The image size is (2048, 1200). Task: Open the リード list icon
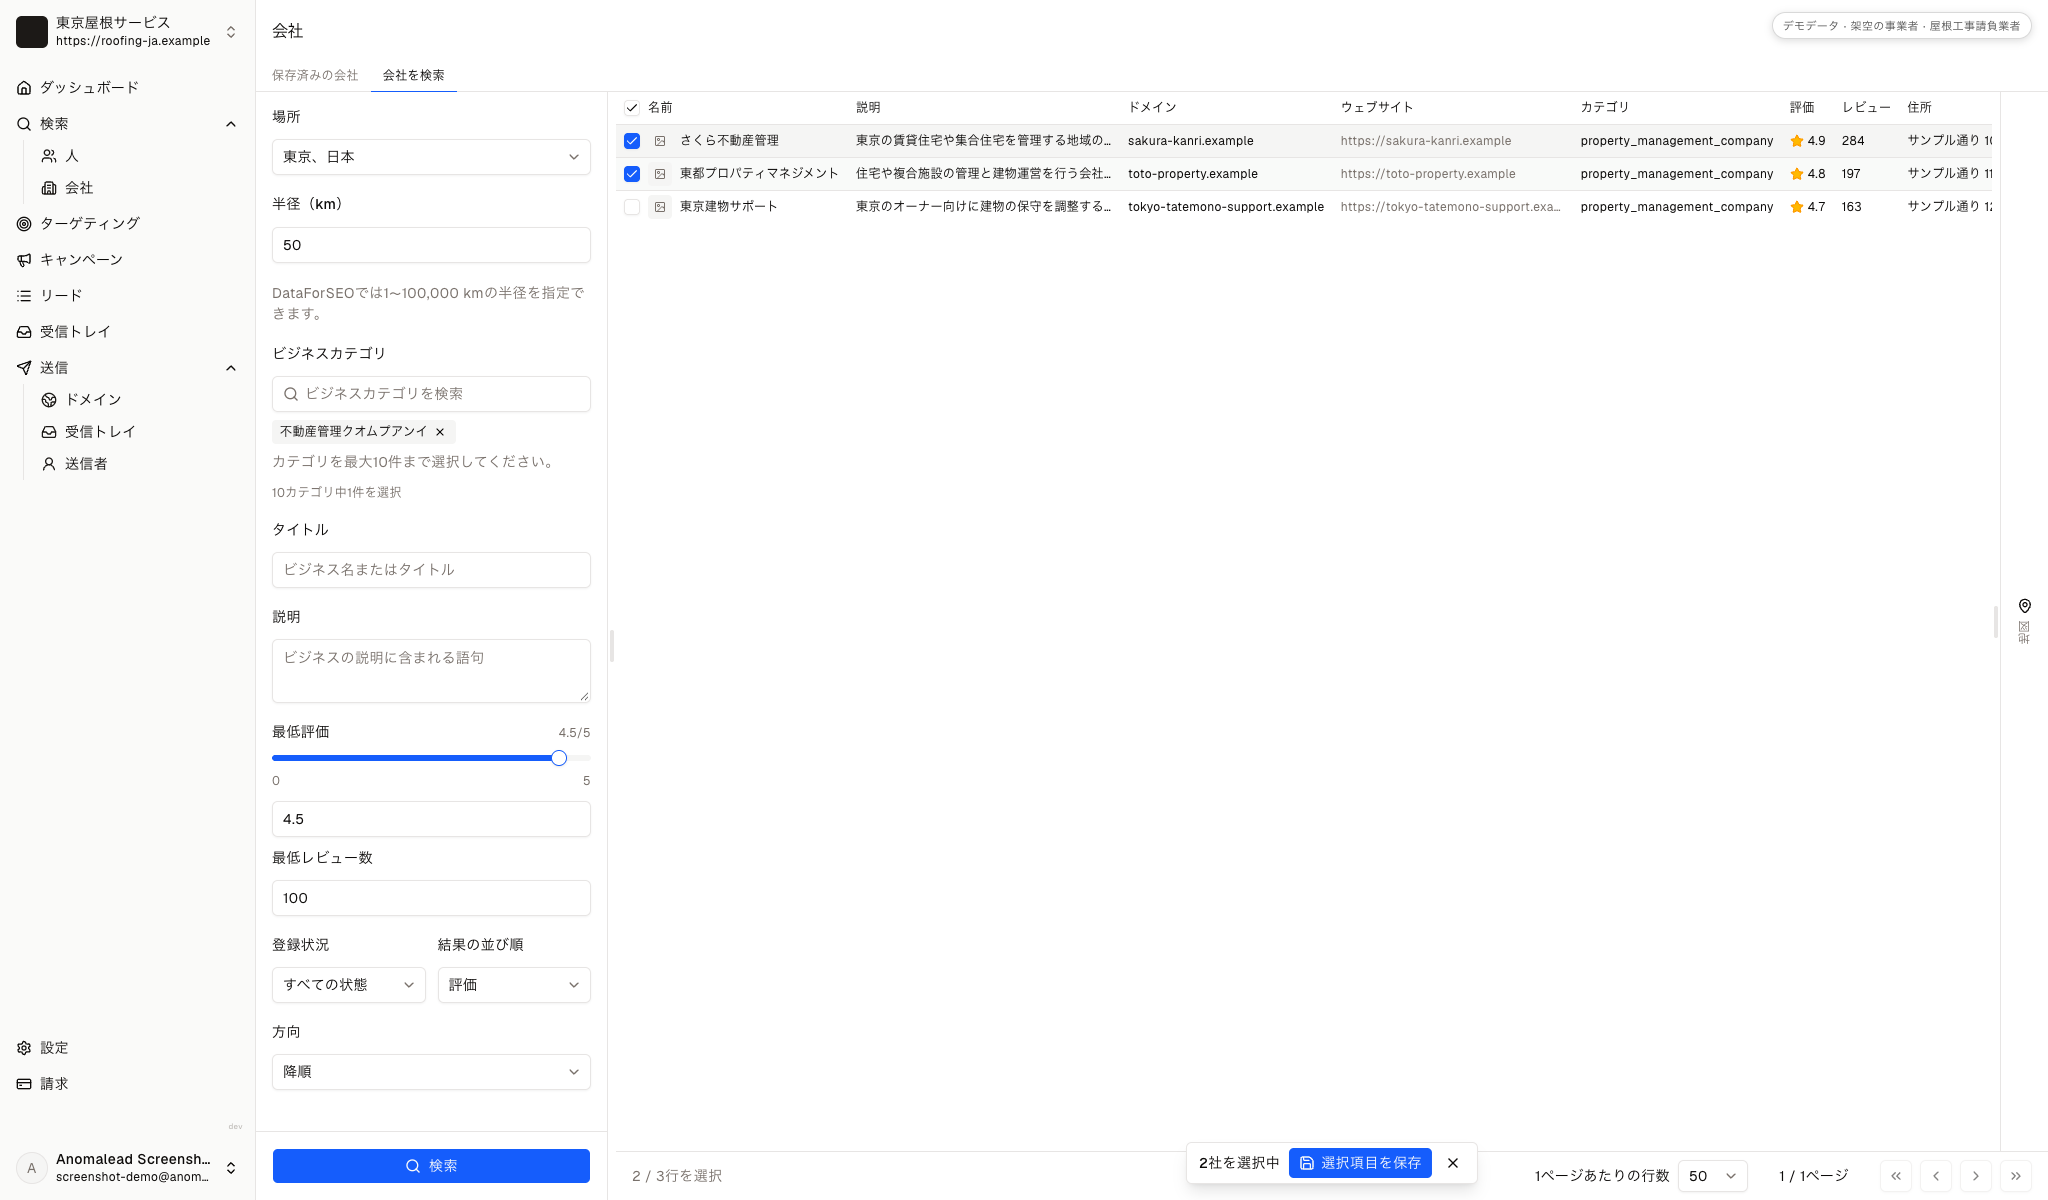24,296
